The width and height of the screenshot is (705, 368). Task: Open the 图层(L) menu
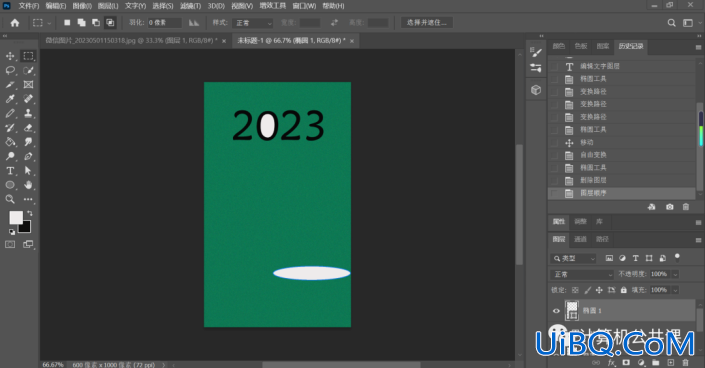click(x=108, y=6)
